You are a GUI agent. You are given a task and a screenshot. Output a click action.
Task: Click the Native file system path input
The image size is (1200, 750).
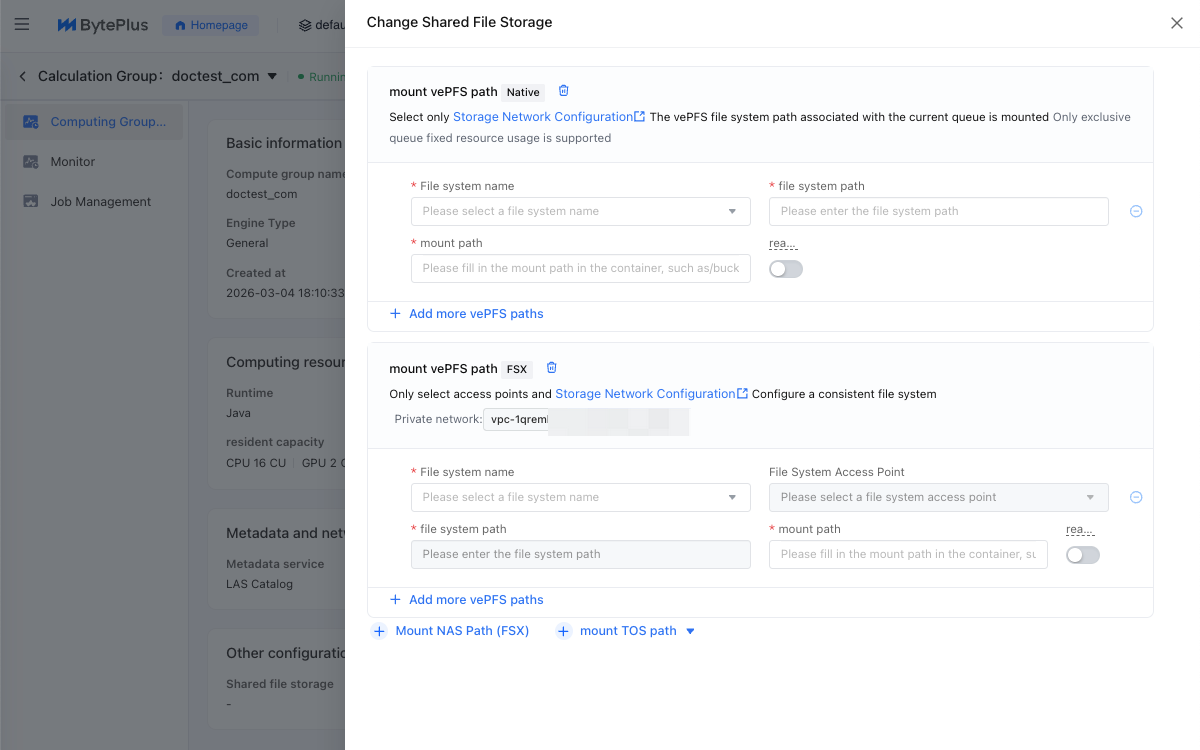938,211
